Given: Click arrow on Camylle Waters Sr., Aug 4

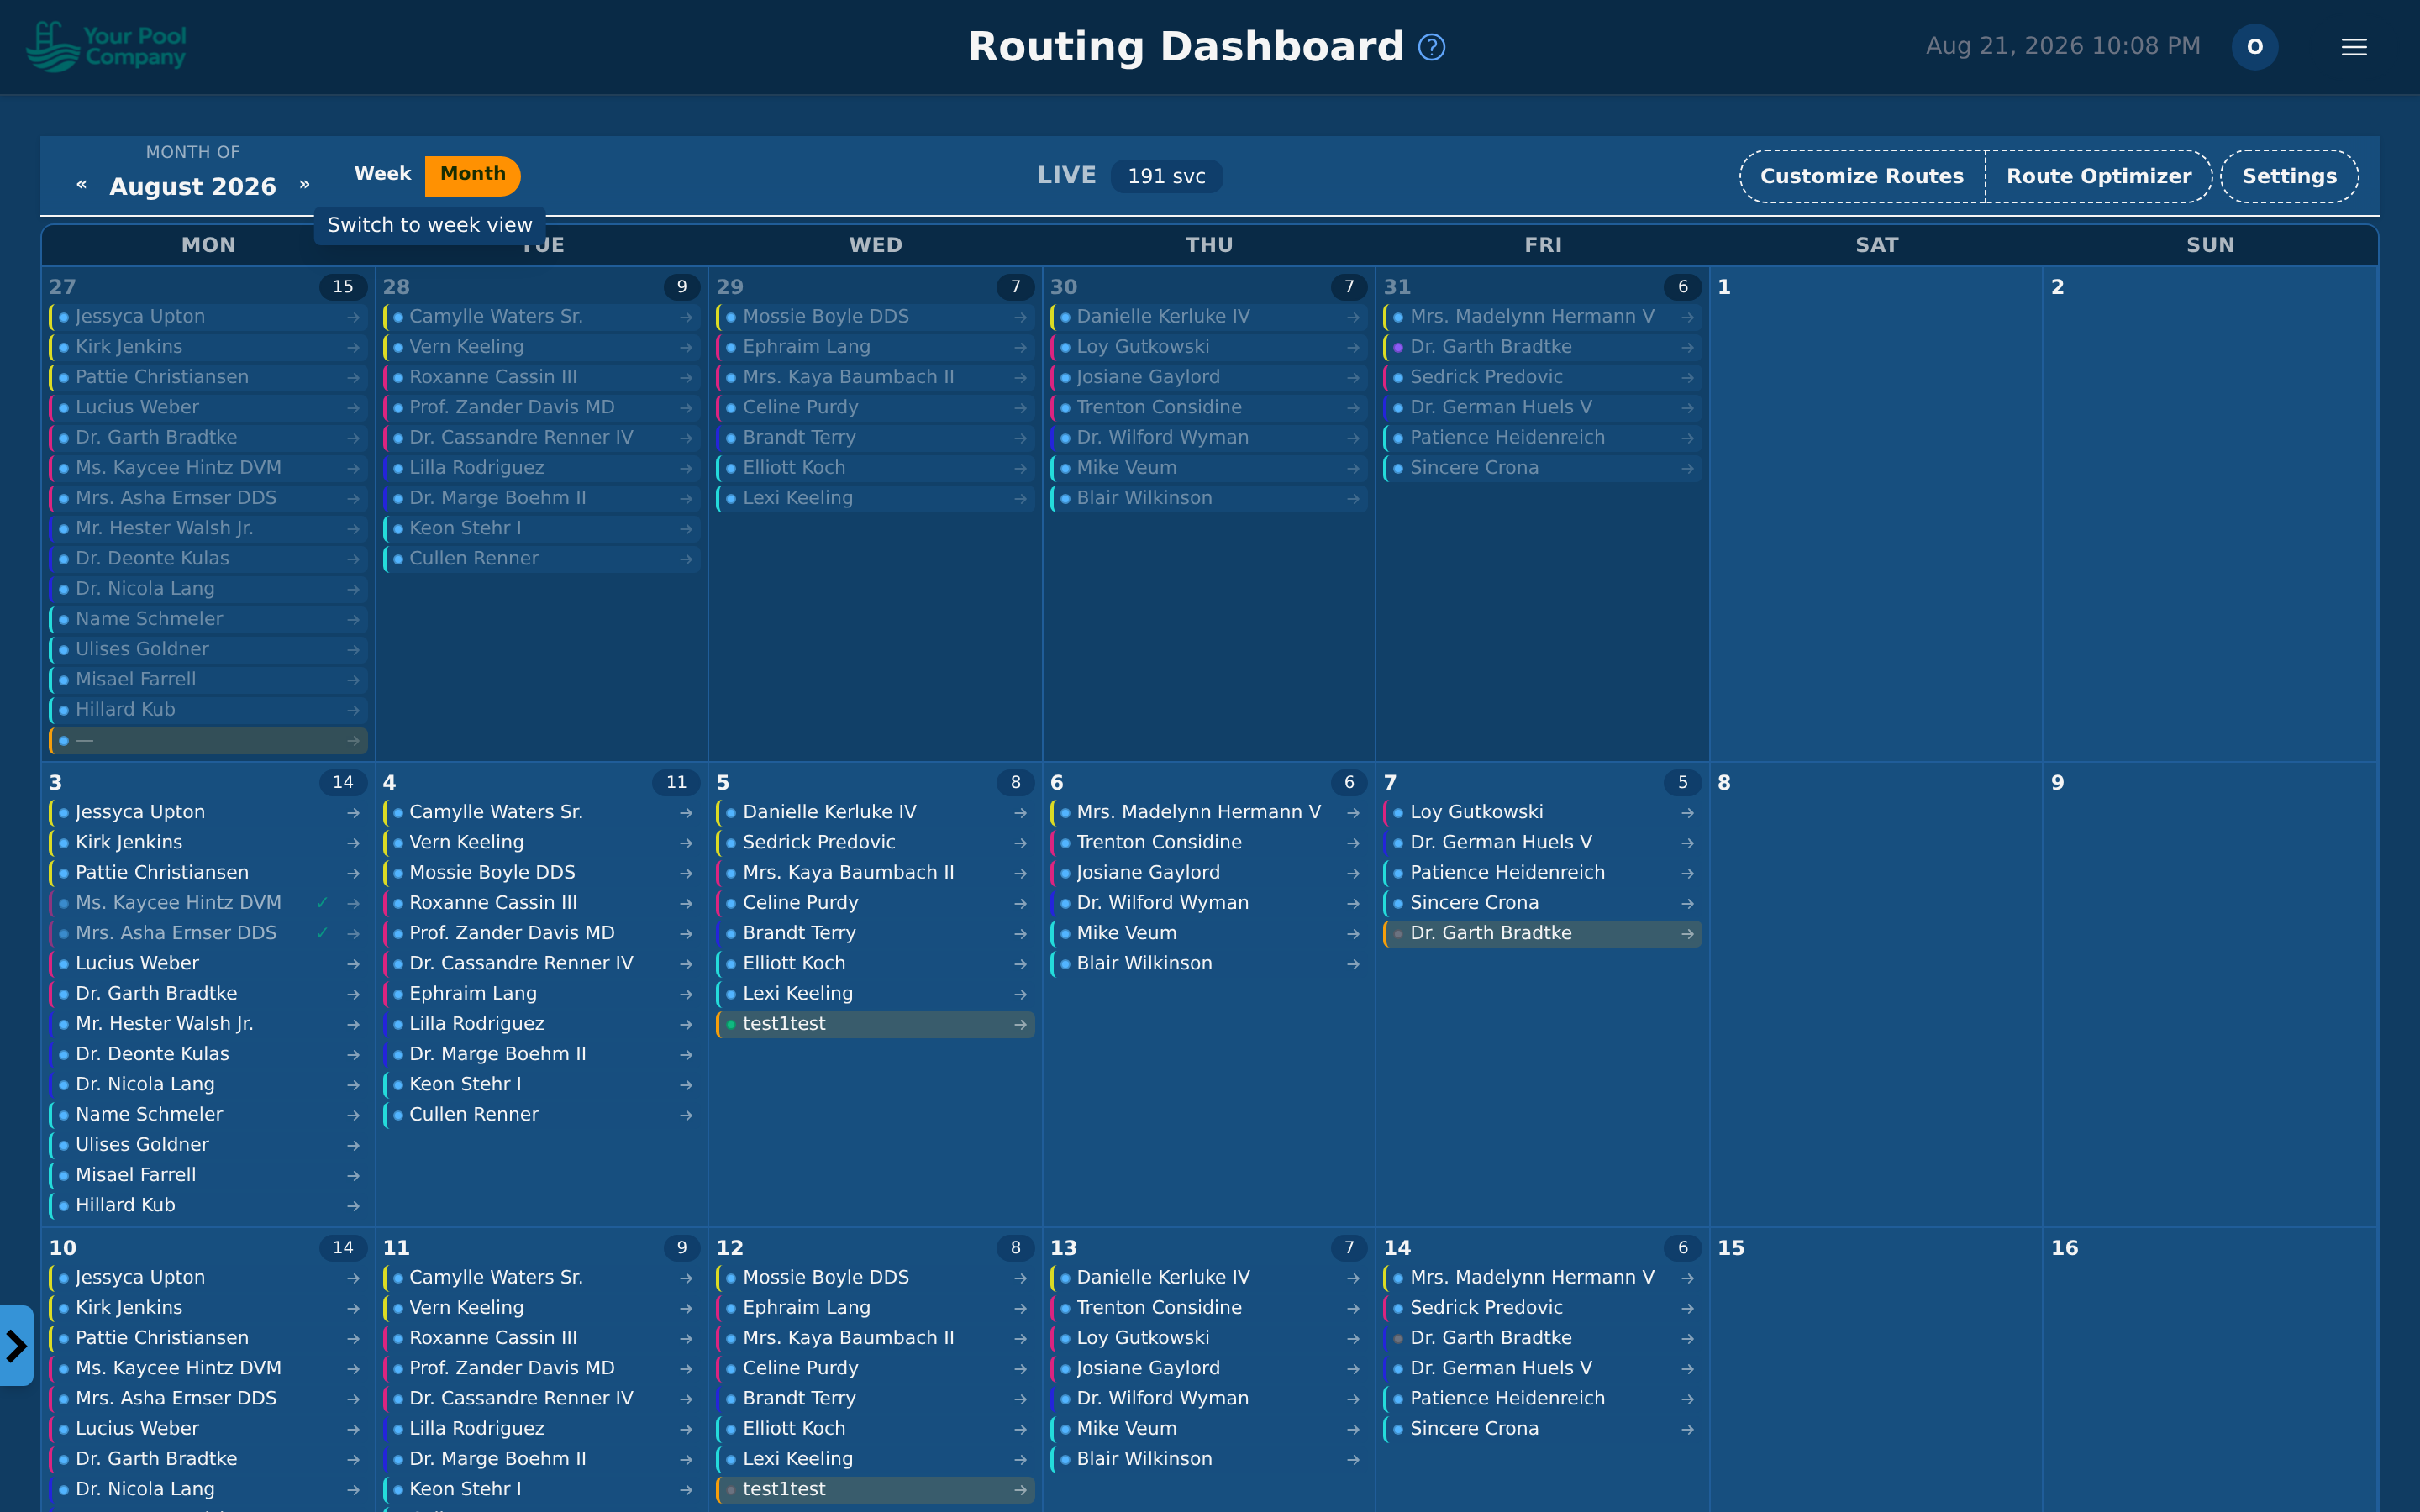Looking at the screenshot, I should (x=686, y=813).
